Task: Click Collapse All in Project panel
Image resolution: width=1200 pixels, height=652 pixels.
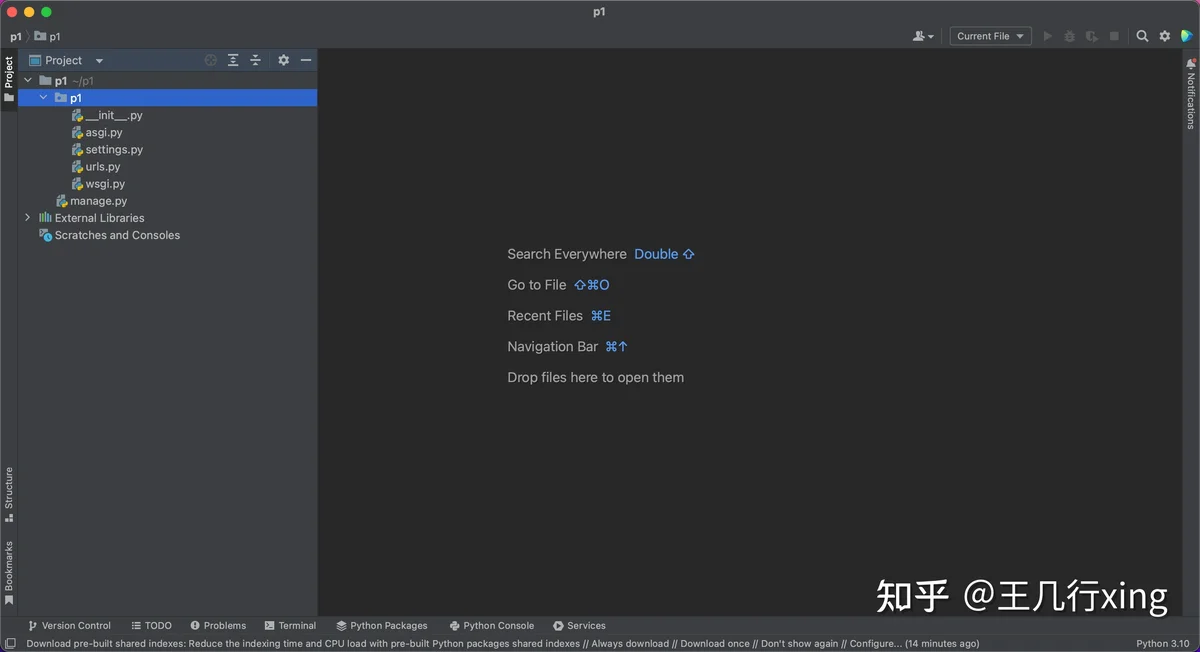Action: pos(255,60)
